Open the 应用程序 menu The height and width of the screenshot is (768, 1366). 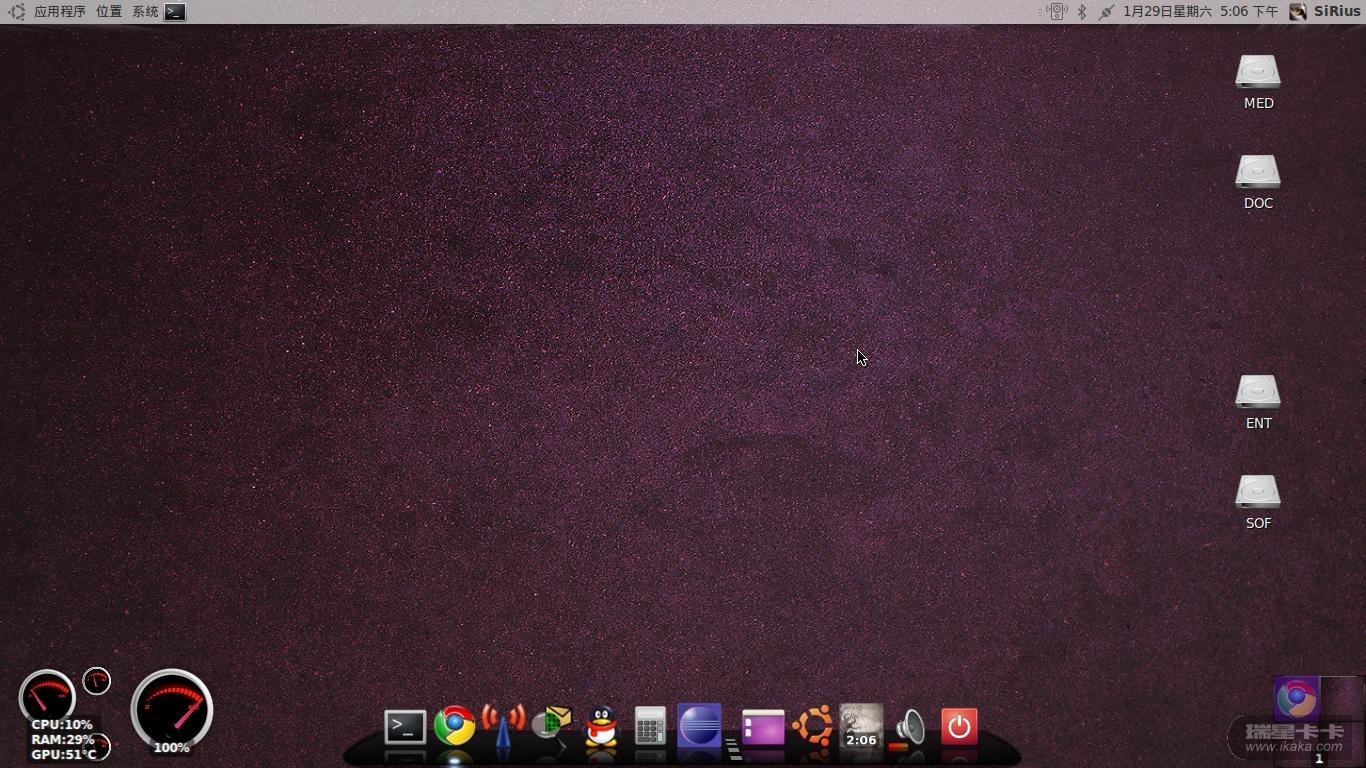tap(60, 12)
